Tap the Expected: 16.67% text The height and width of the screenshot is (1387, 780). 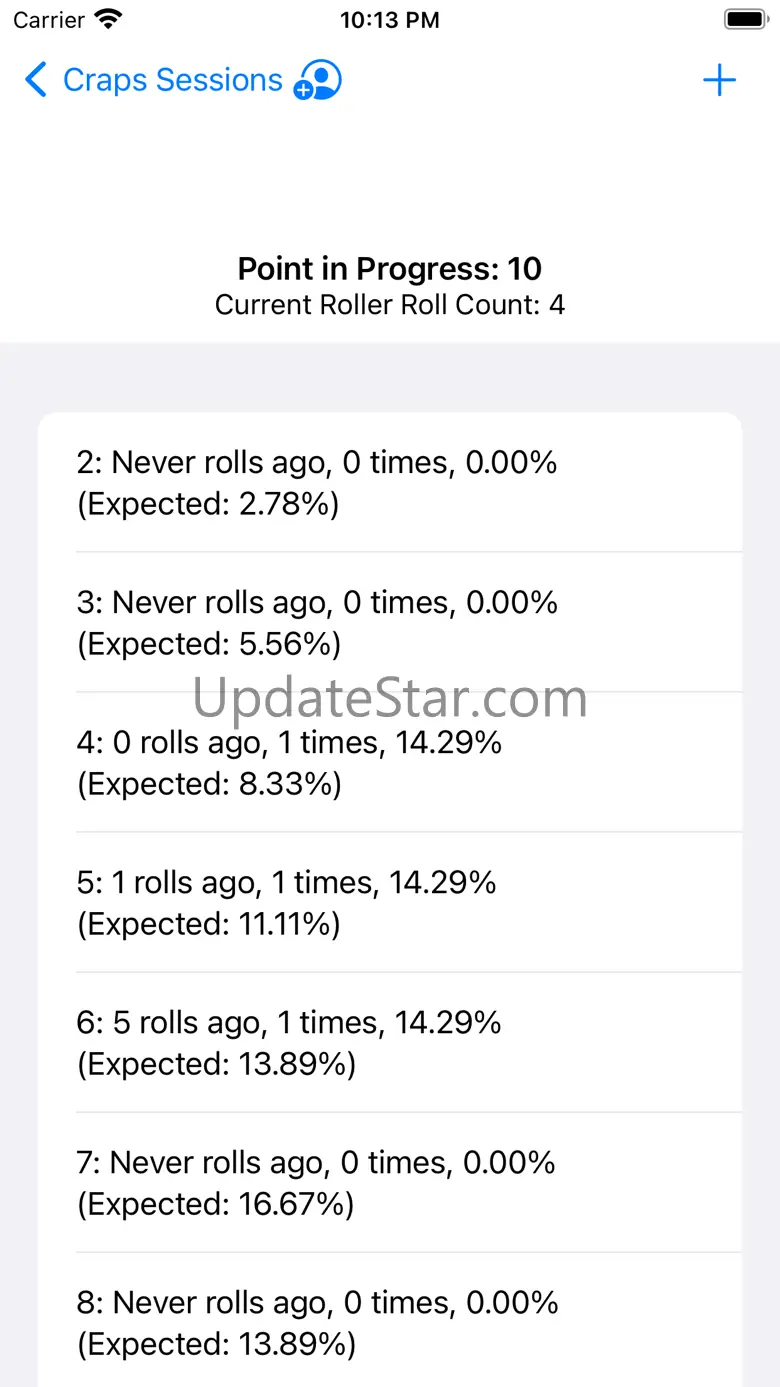point(215,1204)
